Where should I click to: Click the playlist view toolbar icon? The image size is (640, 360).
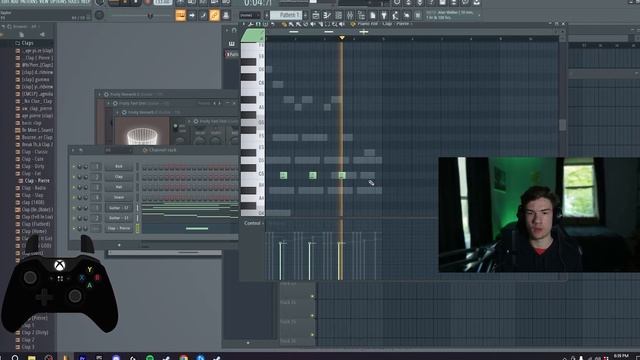[316, 16]
